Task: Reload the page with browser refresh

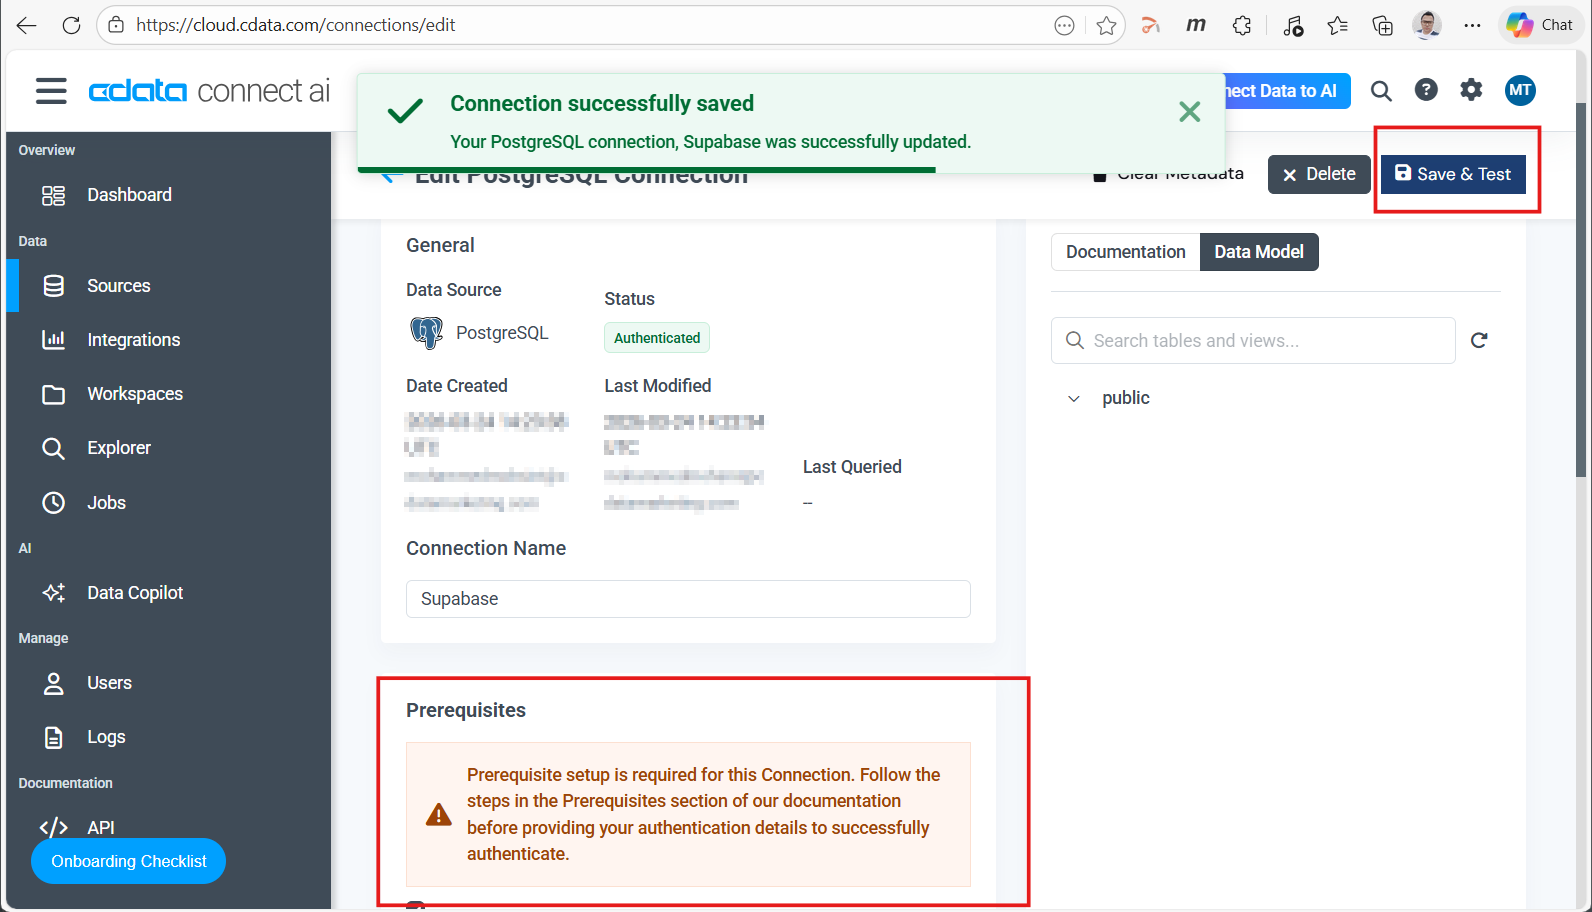Action: coord(71,26)
